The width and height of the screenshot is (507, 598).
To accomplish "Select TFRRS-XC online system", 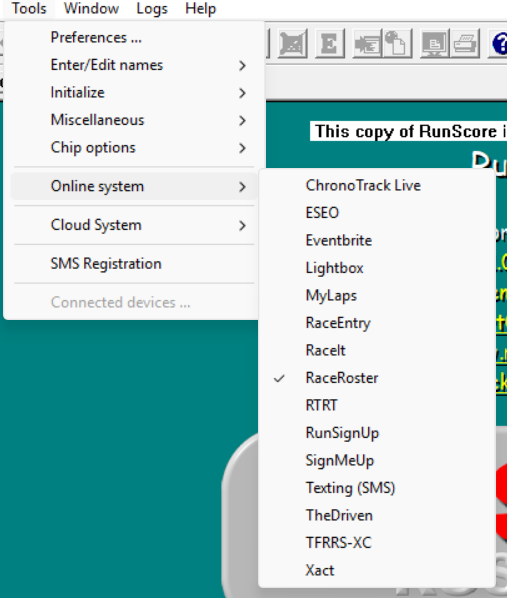I will coord(377,543).
